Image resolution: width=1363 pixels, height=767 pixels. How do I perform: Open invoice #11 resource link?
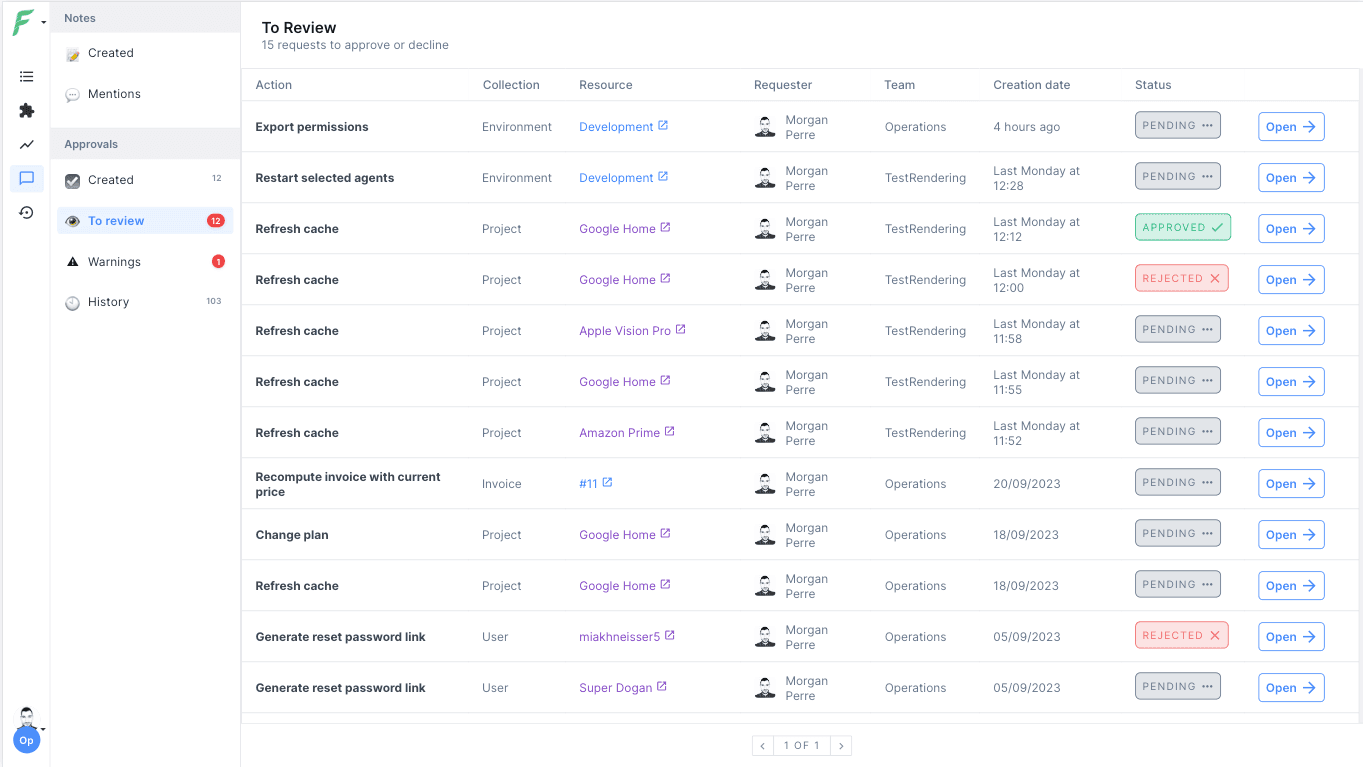click(x=595, y=484)
